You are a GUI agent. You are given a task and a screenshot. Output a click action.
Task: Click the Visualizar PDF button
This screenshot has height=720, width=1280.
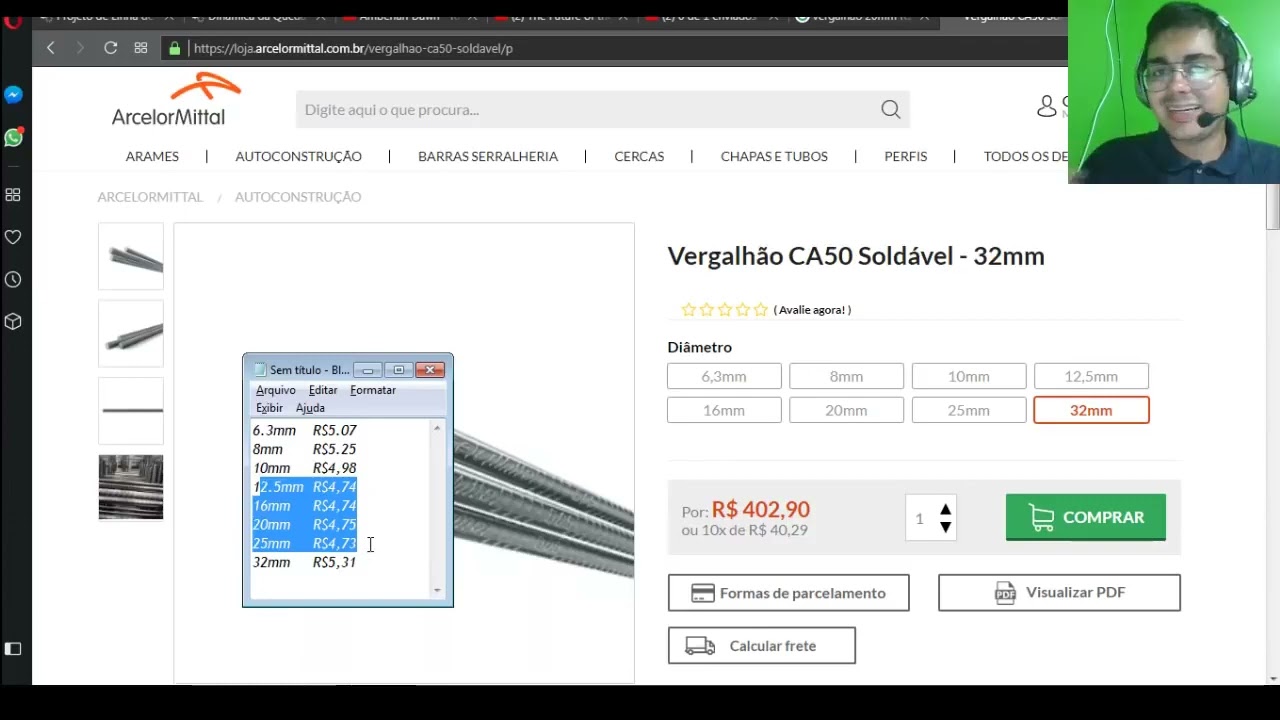(1059, 593)
